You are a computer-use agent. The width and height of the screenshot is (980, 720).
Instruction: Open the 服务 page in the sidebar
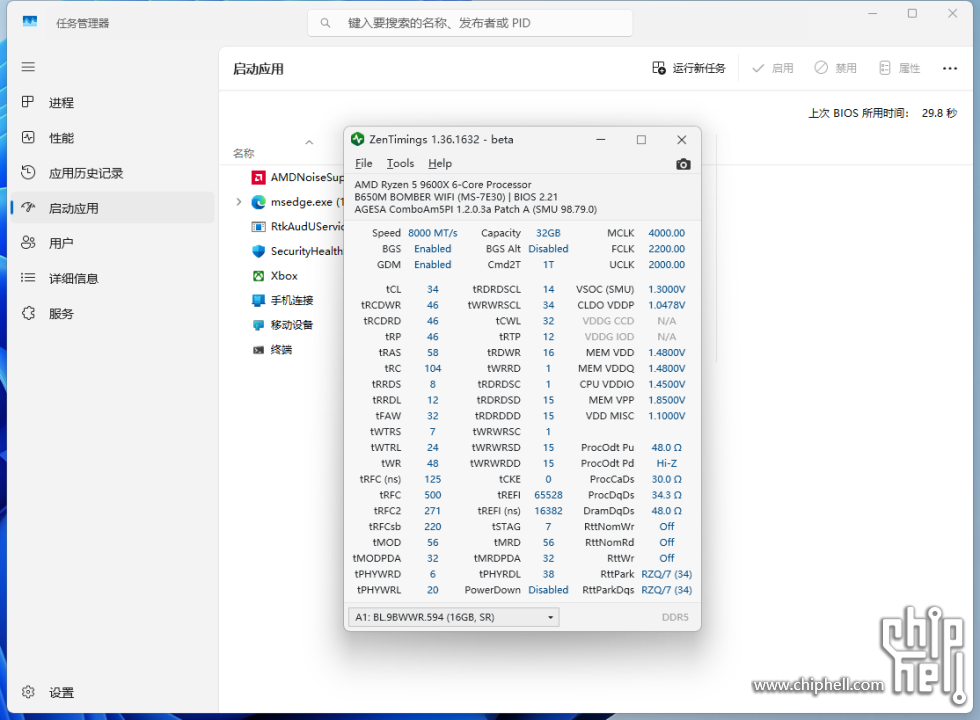(112, 313)
